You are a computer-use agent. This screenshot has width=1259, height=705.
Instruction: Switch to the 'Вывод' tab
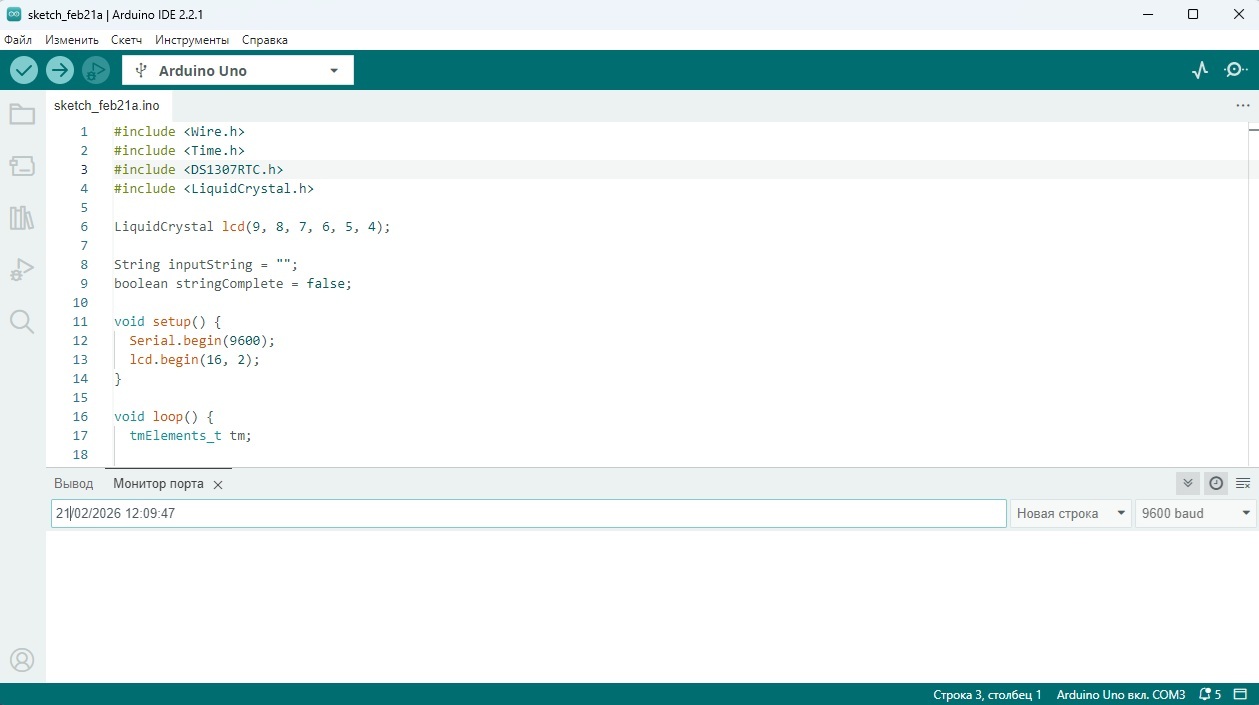[x=74, y=483]
